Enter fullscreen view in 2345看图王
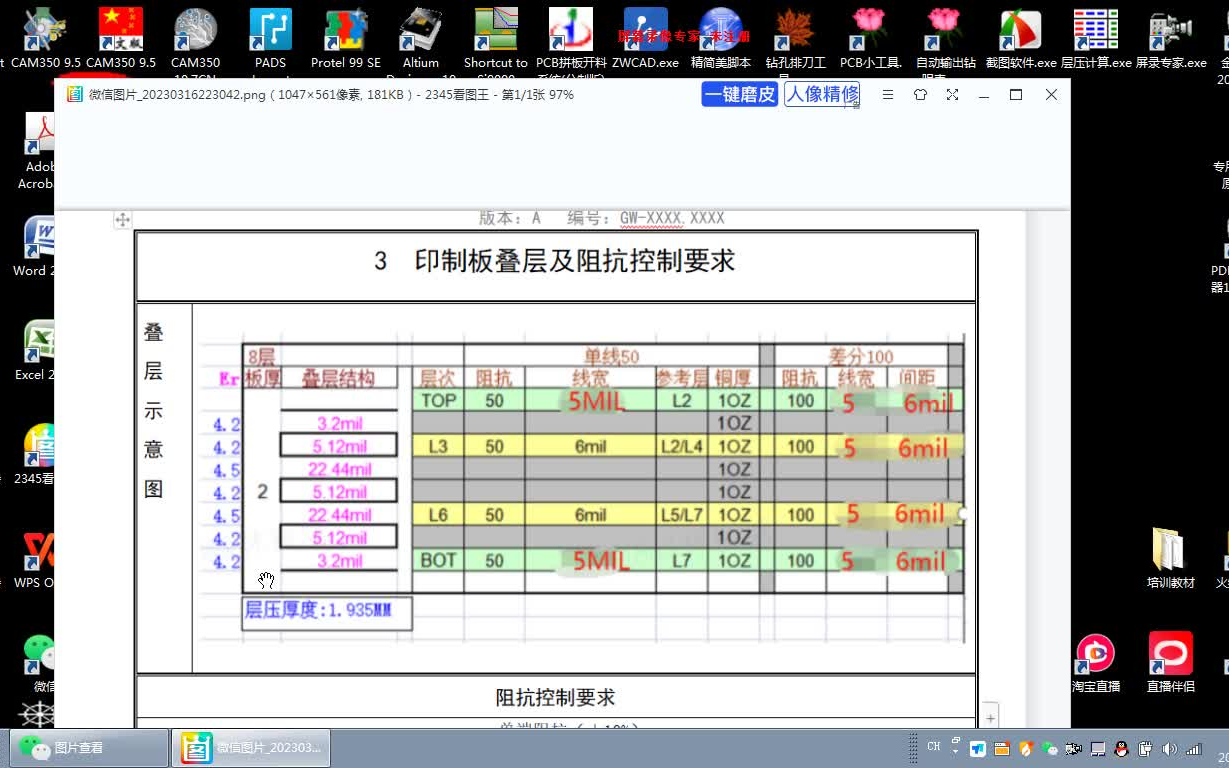This screenshot has width=1229, height=768. point(952,94)
